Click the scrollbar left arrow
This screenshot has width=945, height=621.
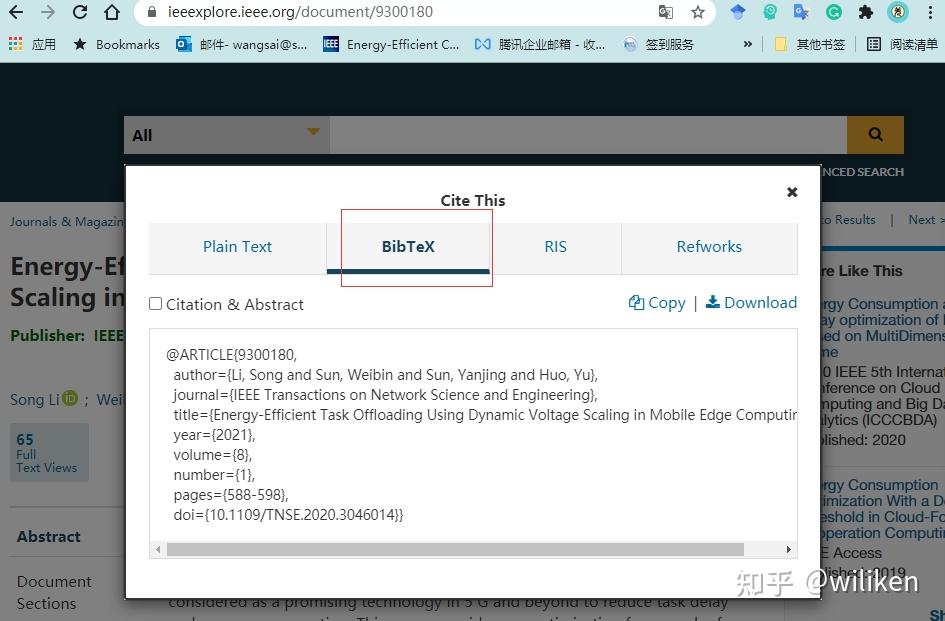[158, 549]
